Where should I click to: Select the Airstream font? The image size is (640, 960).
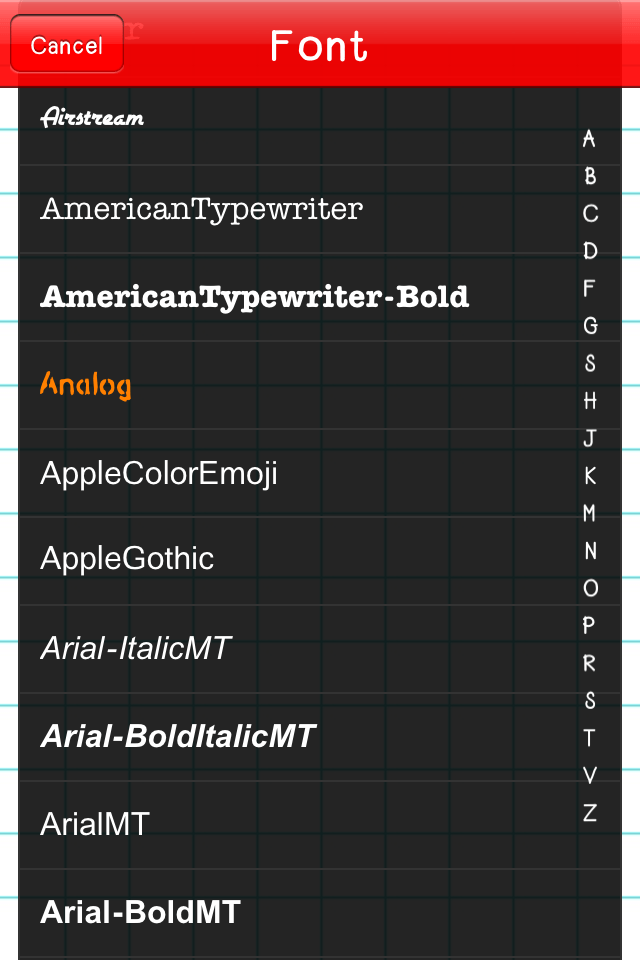92,118
